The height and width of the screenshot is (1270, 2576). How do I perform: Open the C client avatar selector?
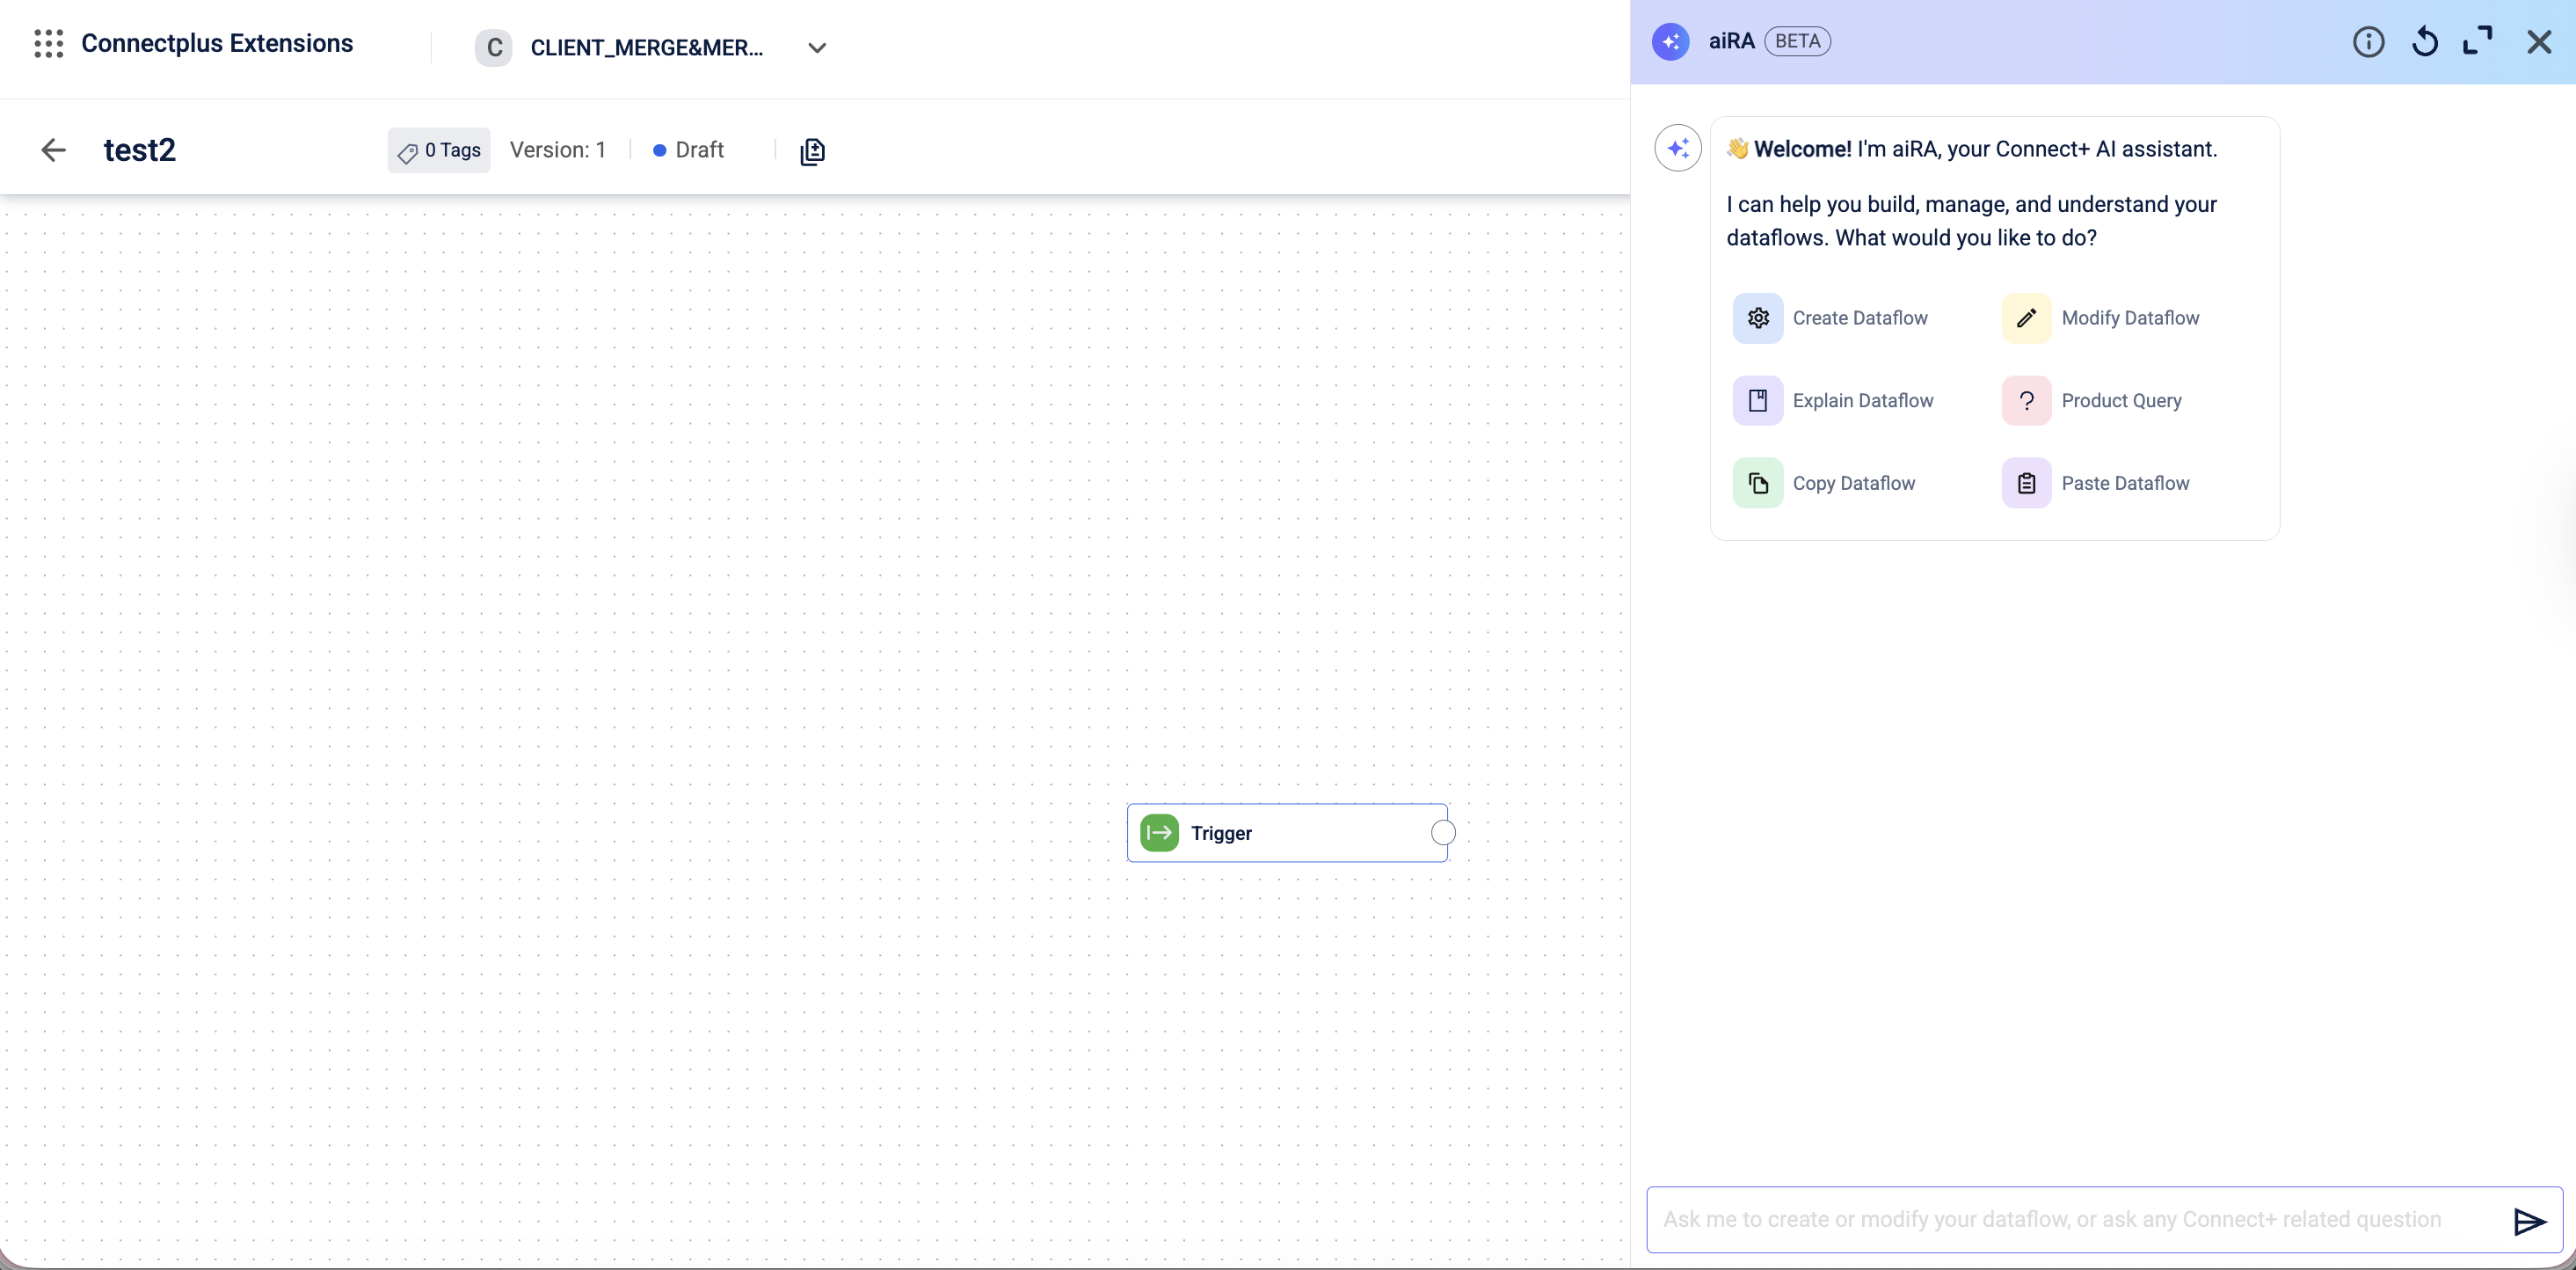pyautogui.click(x=493, y=48)
